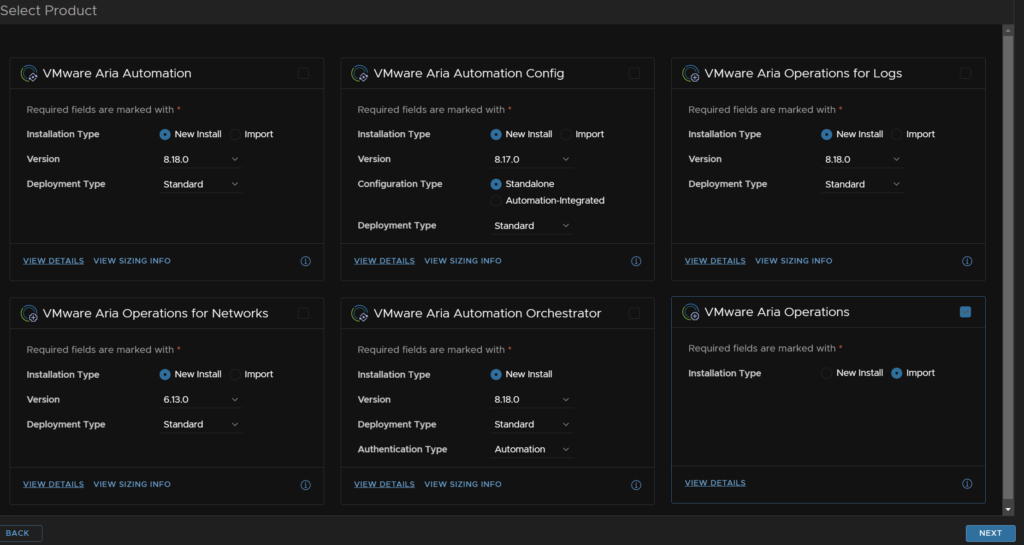
Task: Open info icon on Aria Operations for Logs card
Action: pos(967,261)
